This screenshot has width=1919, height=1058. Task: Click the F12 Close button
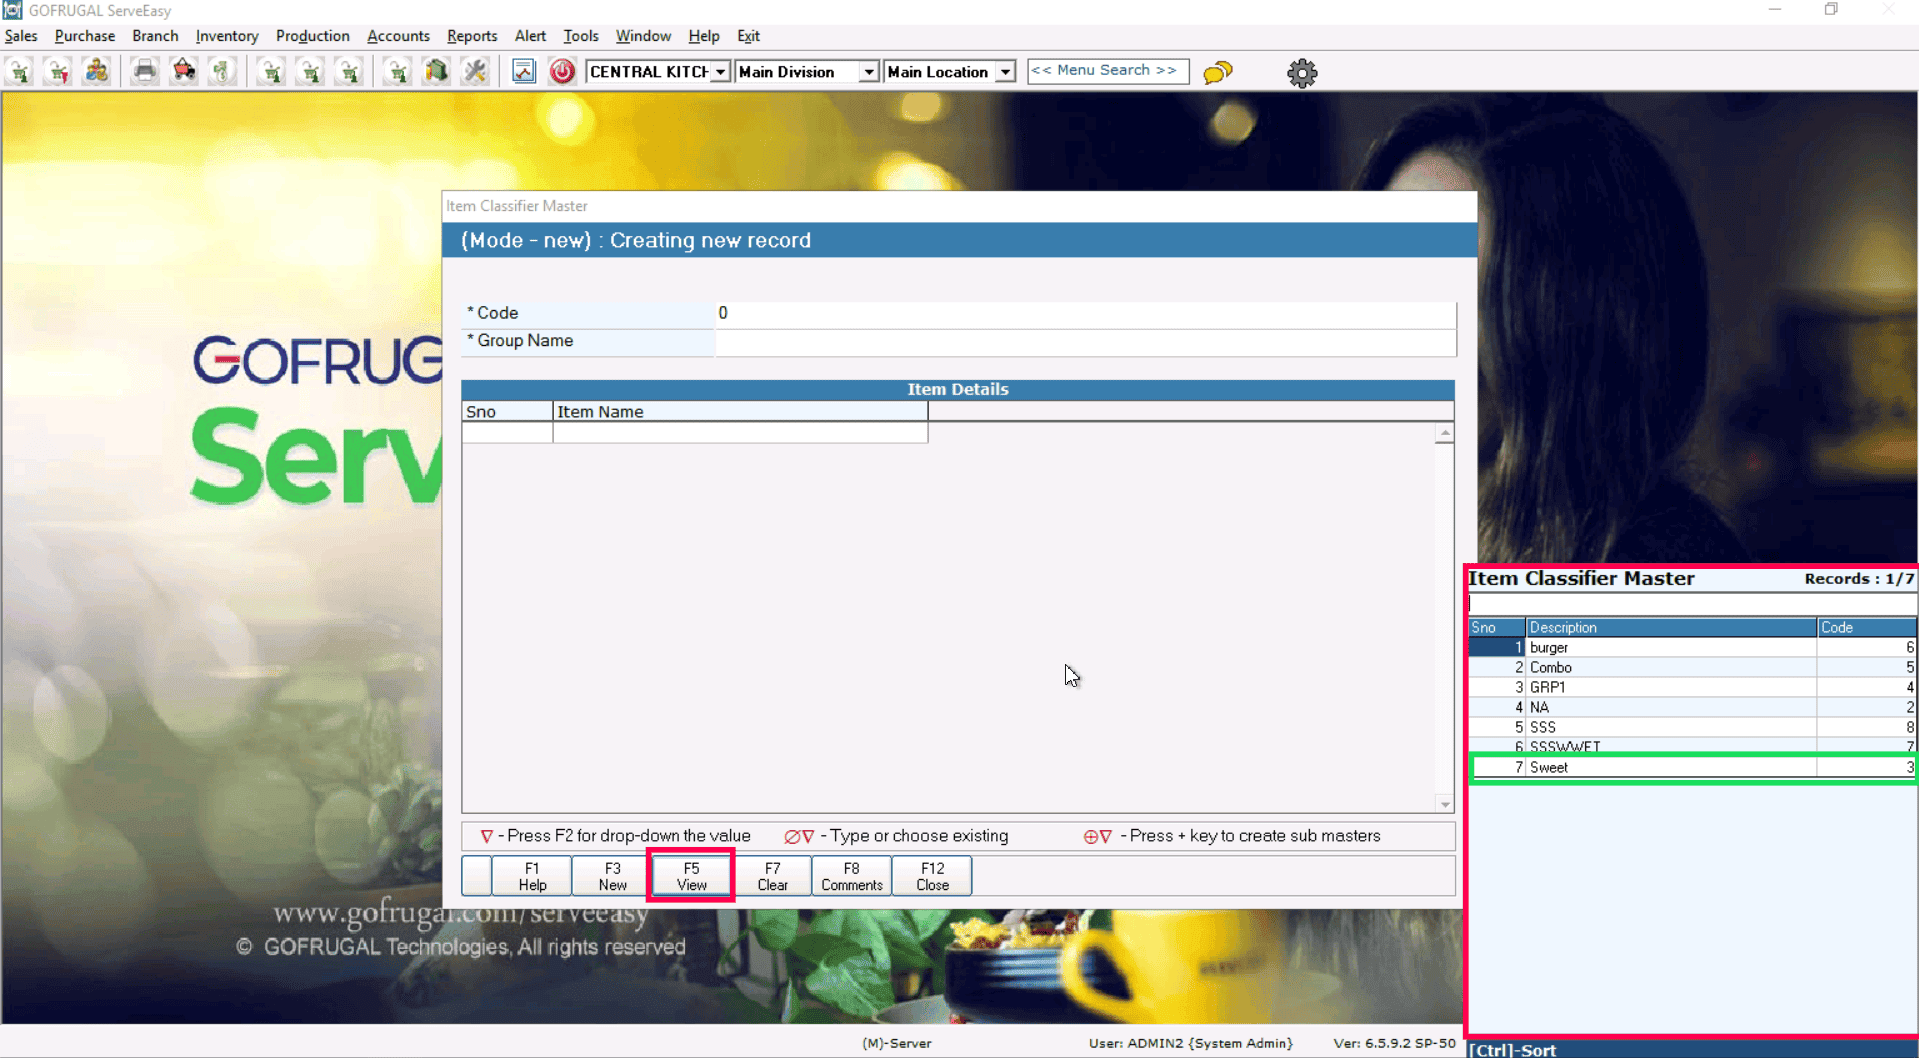coord(932,876)
